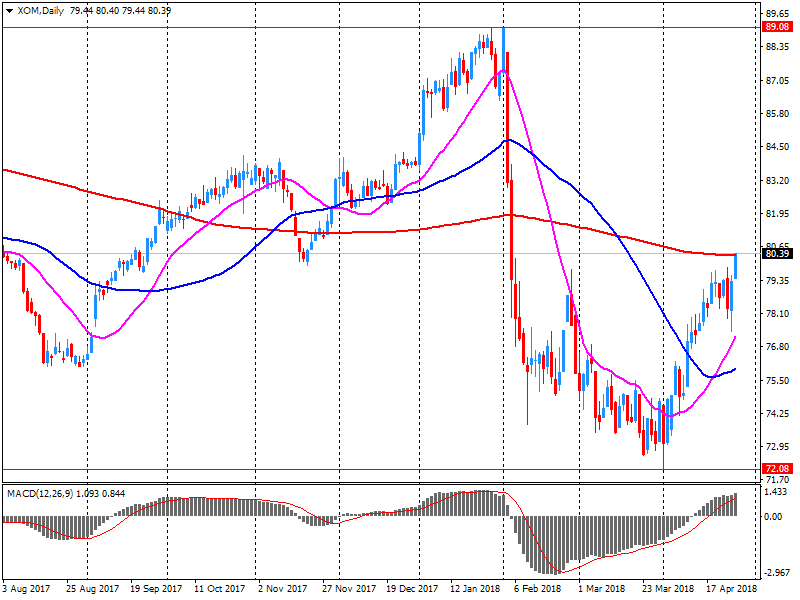The width and height of the screenshot is (800, 600).
Task: Click the 19 Sep 2017 date label
Action: (x=156, y=589)
